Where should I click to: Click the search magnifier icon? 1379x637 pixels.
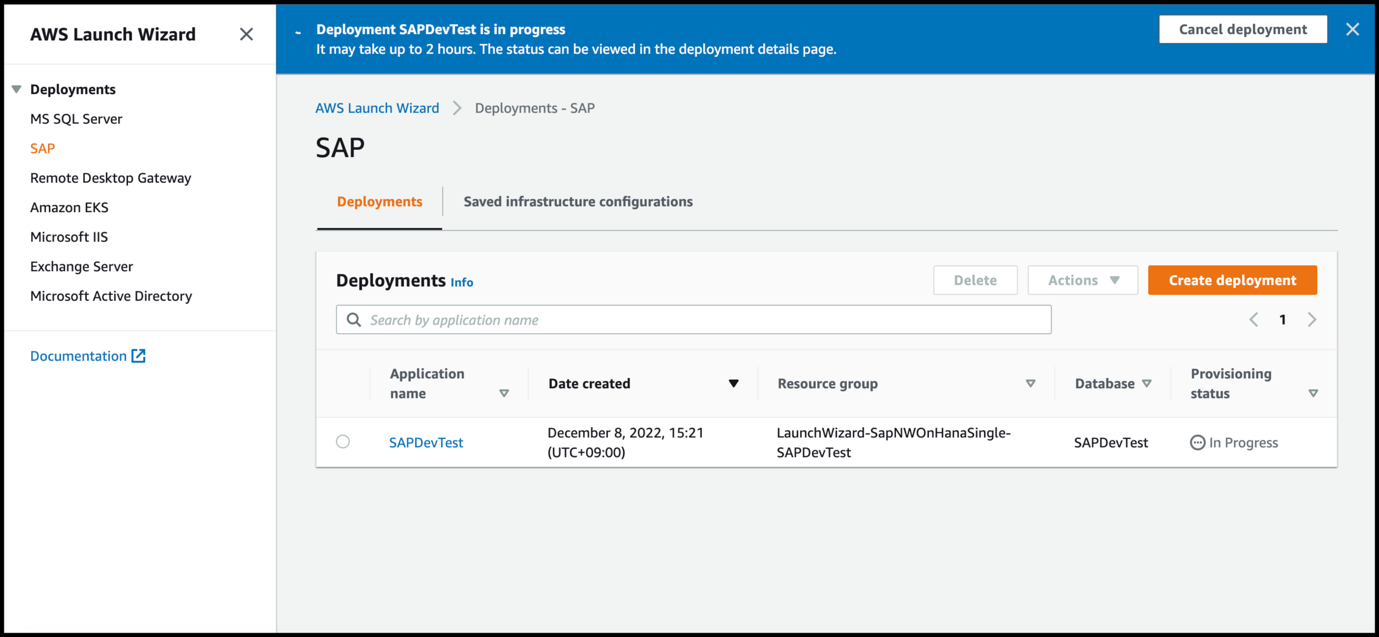(354, 320)
